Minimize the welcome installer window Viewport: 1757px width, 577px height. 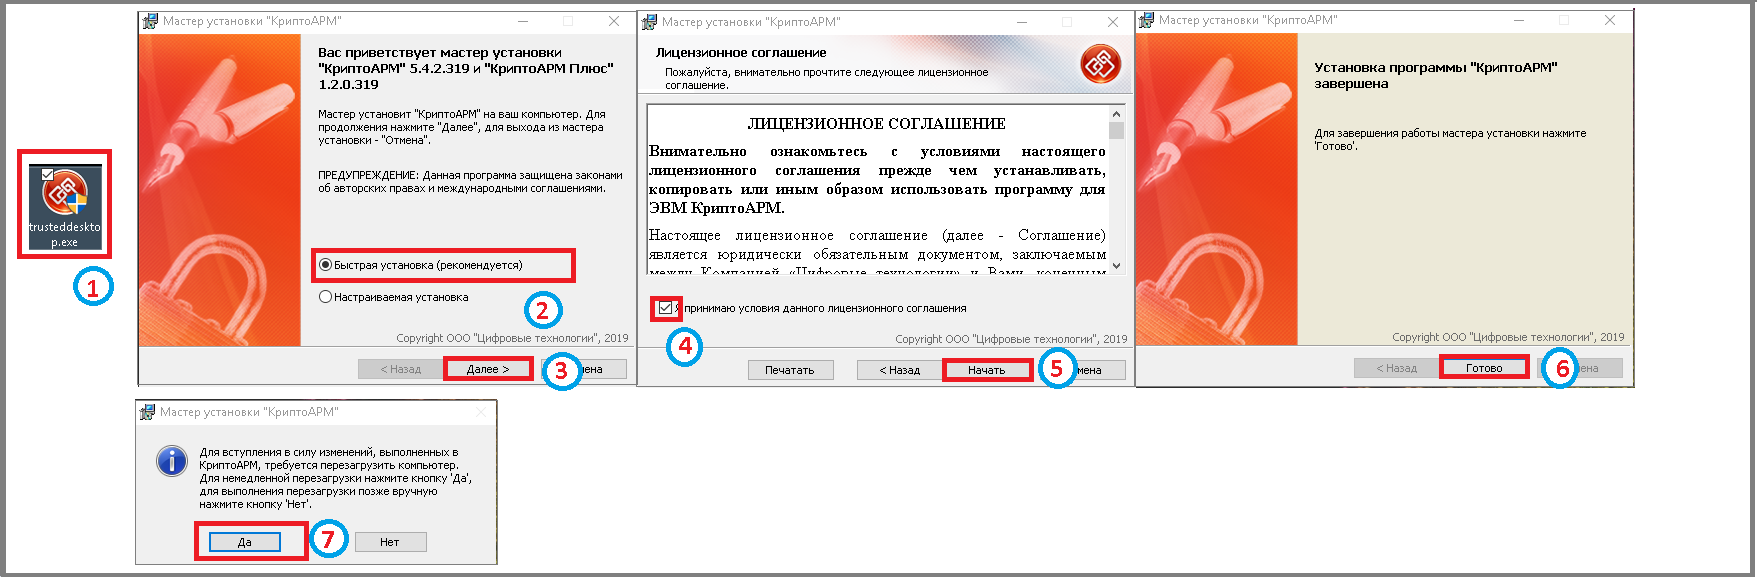click(x=524, y=21)
